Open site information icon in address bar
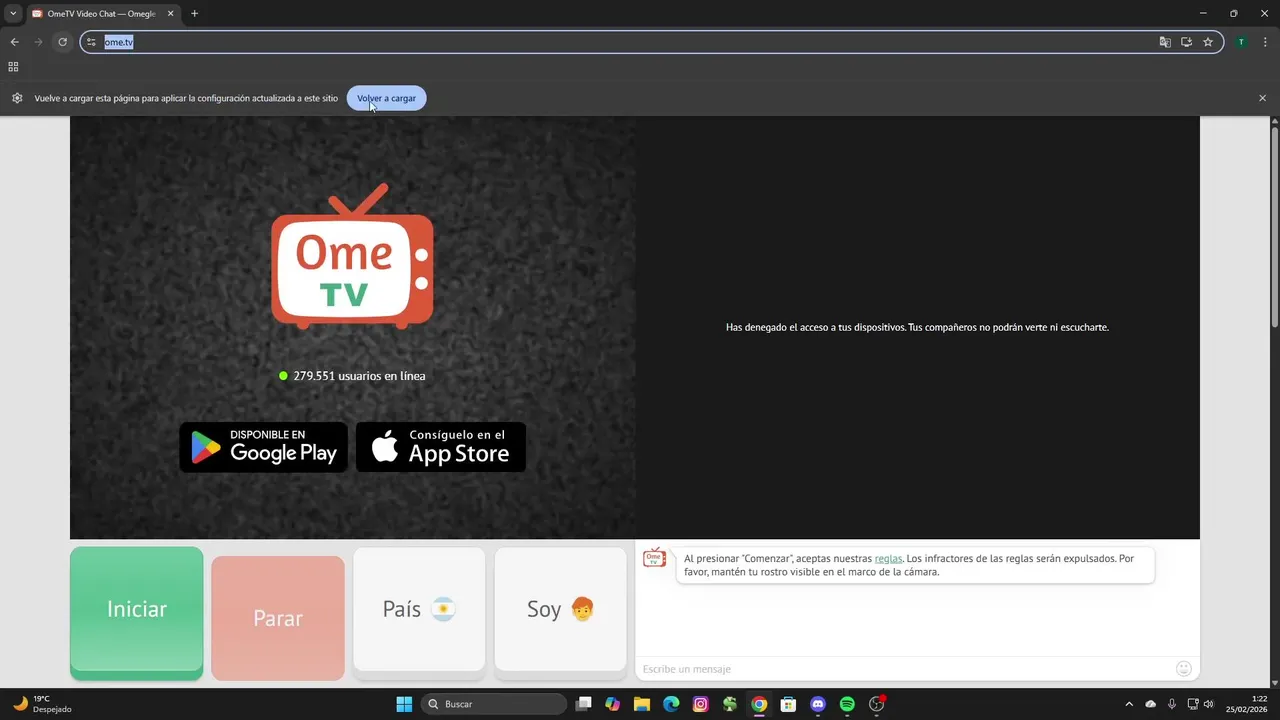The height and width of the screenshot is (720, 1280). coord(91,42)
